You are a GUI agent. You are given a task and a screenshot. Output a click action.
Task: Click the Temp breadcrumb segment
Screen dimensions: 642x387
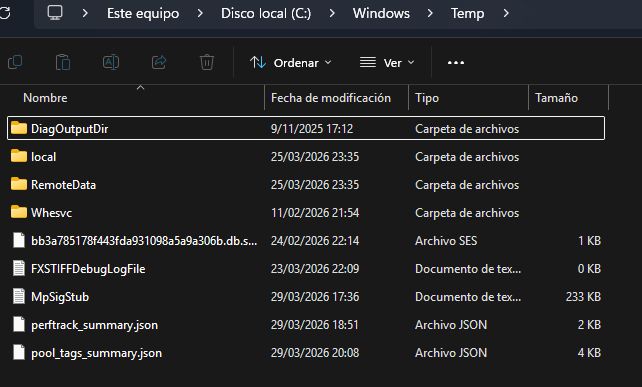468,14
